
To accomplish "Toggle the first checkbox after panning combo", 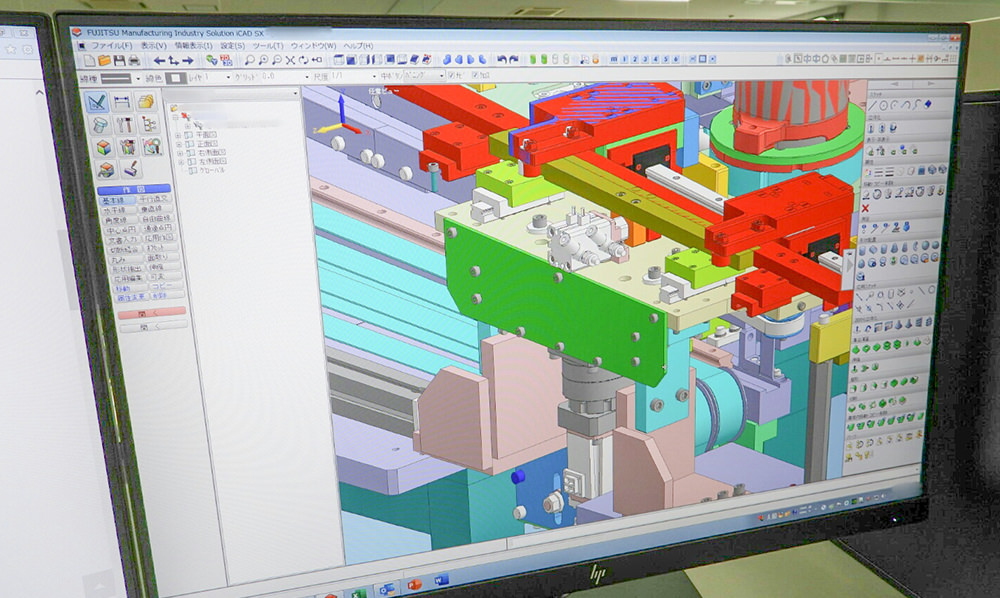I will click(452, 75).
